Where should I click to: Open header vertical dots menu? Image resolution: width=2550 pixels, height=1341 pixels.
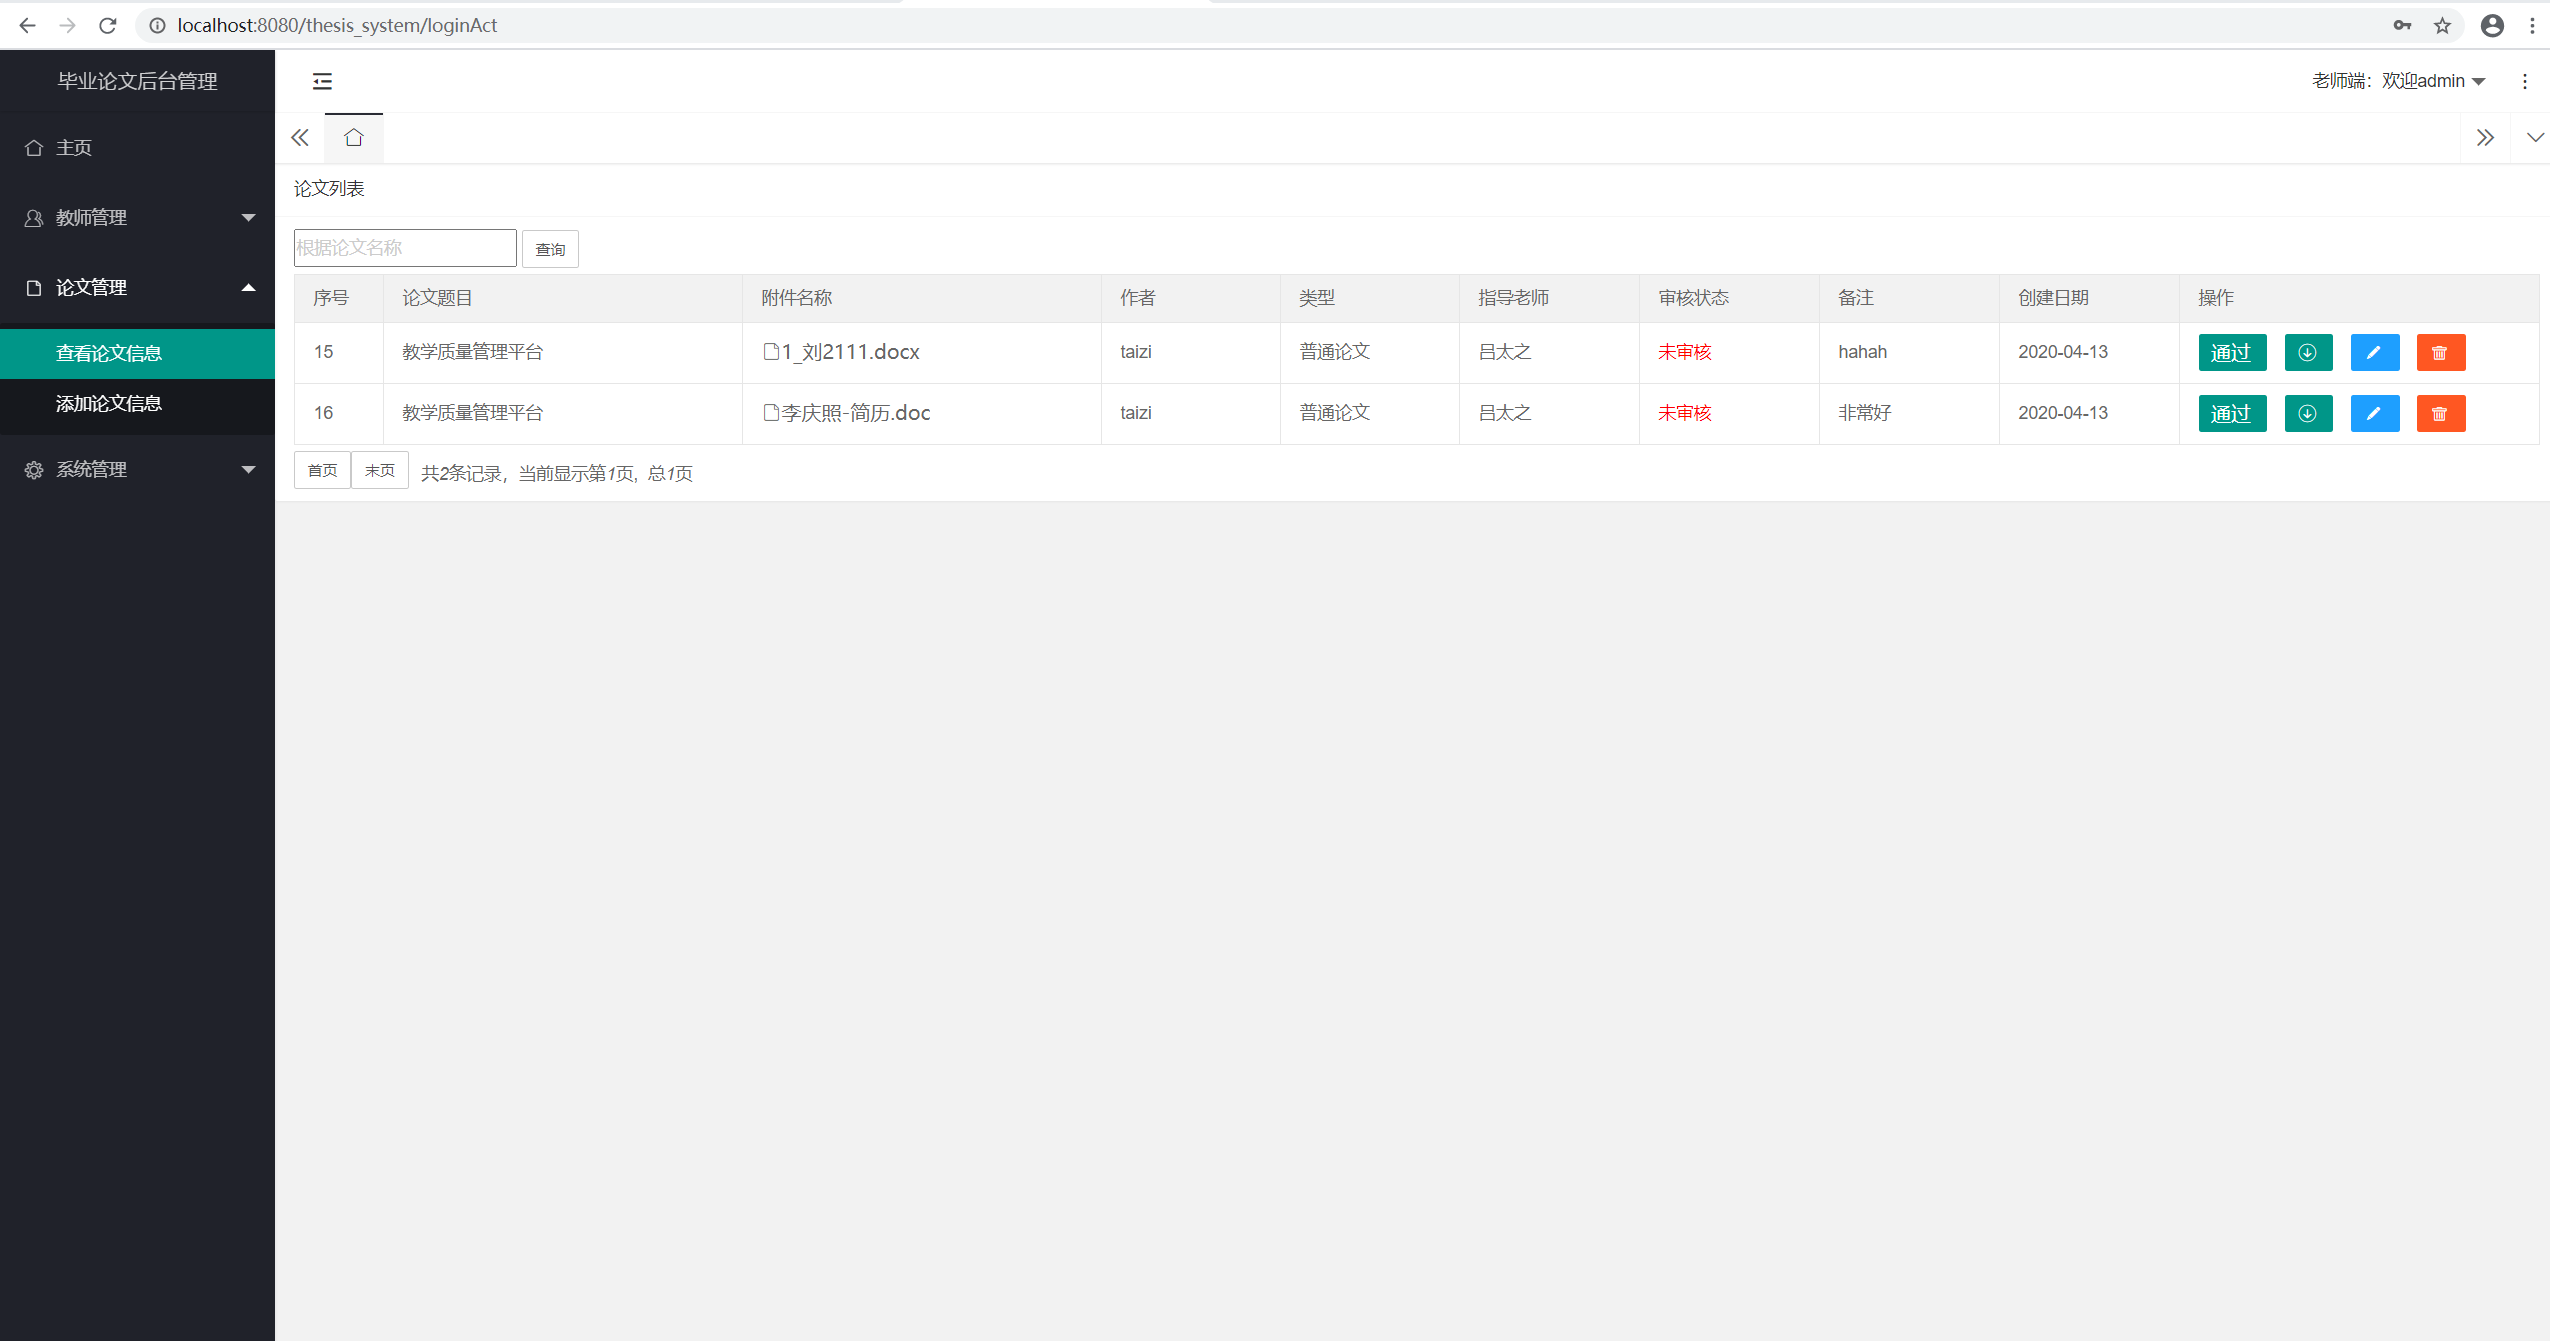tap(2525, 81)
